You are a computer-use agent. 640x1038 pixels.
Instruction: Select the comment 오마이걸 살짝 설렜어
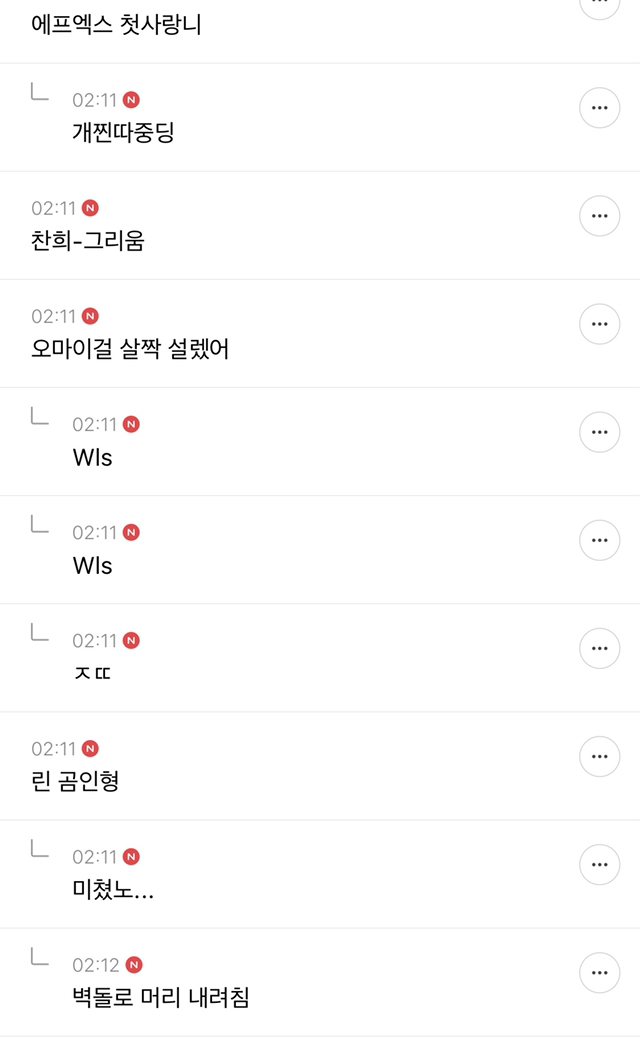click(130, 349)
